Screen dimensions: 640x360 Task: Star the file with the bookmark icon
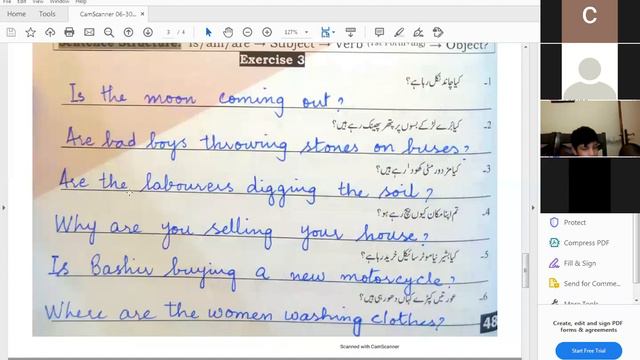[x=31, y=32]
